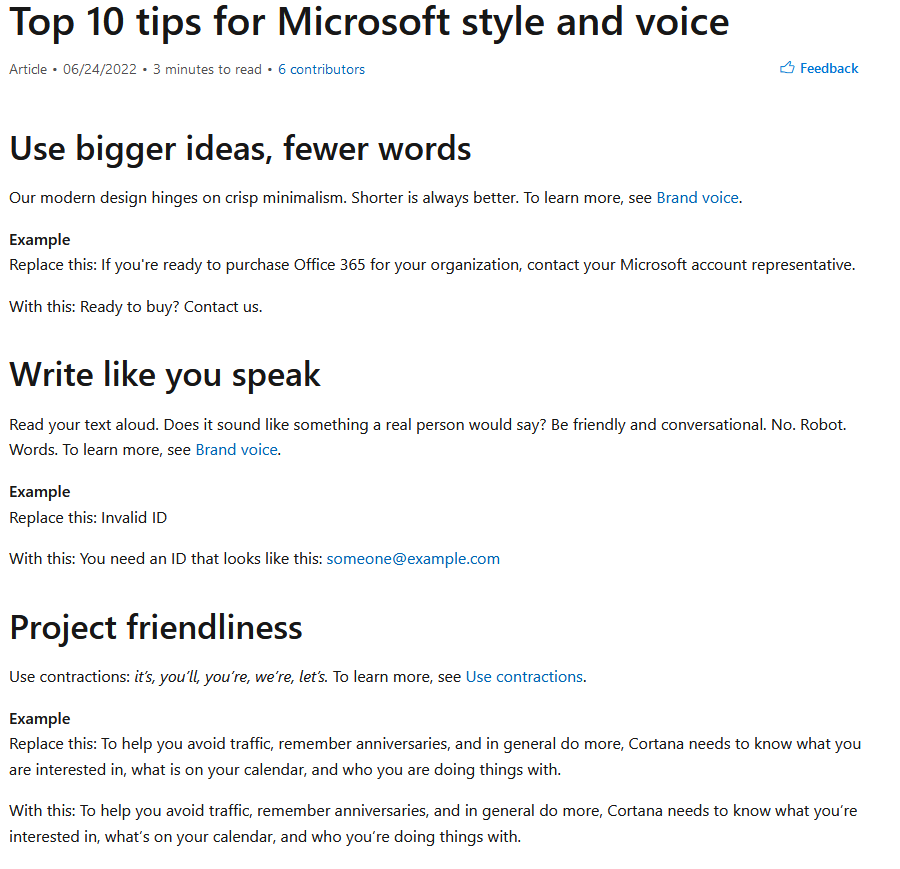Follow Brand voice link under Write like you speak
The image size is (900, 869).
(236, 450)
